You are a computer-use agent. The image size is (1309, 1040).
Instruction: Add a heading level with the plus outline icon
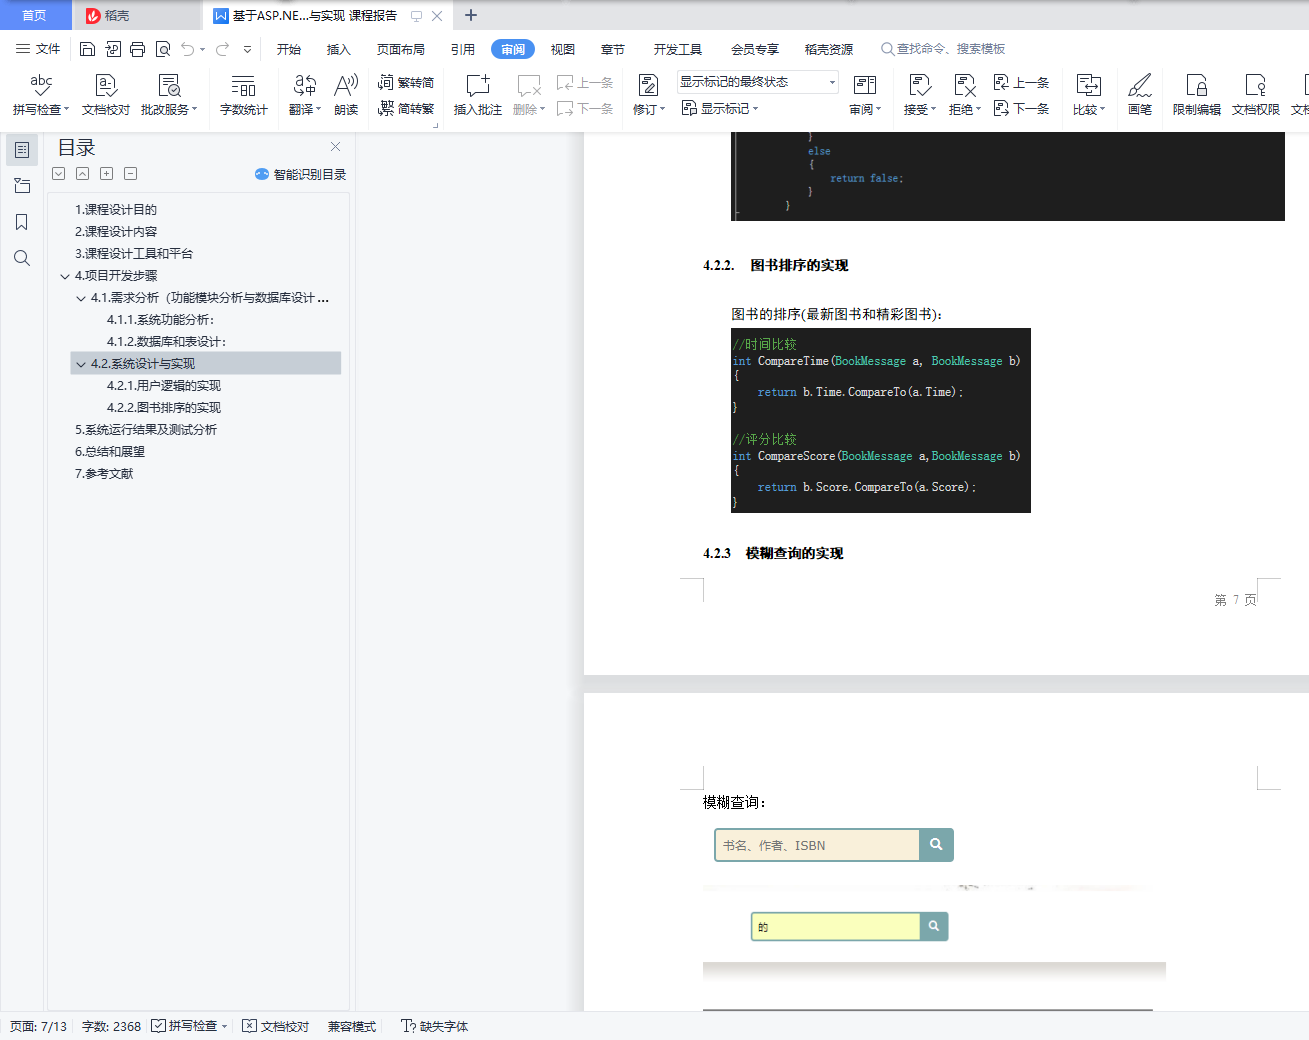point(106,174)
